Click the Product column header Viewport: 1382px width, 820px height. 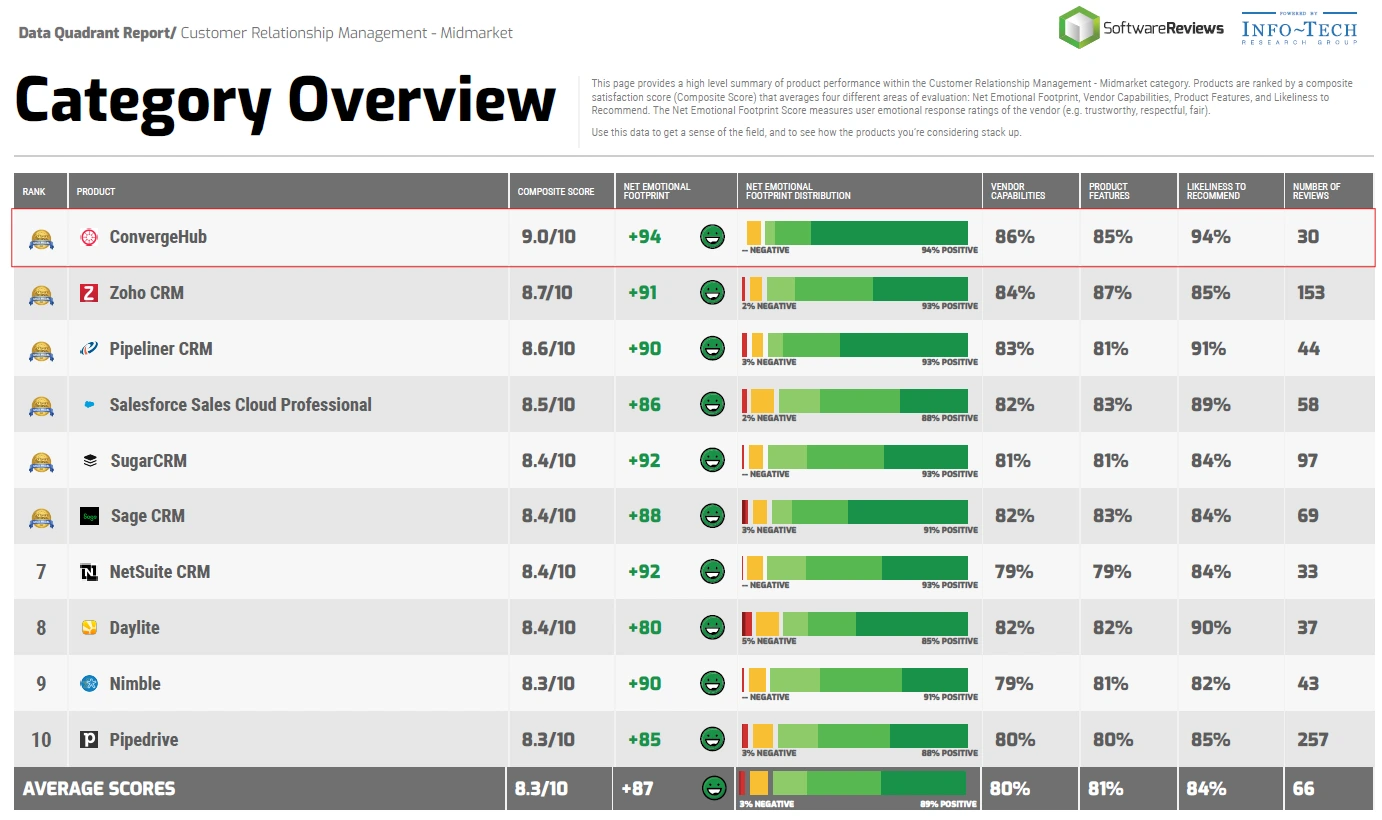(289, 190)
